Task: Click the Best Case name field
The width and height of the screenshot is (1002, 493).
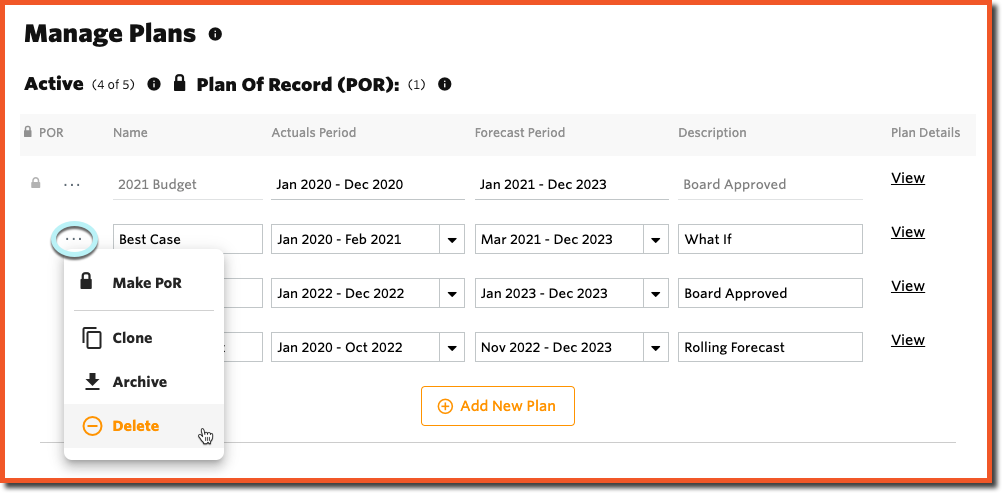Action: click(188, 239)
